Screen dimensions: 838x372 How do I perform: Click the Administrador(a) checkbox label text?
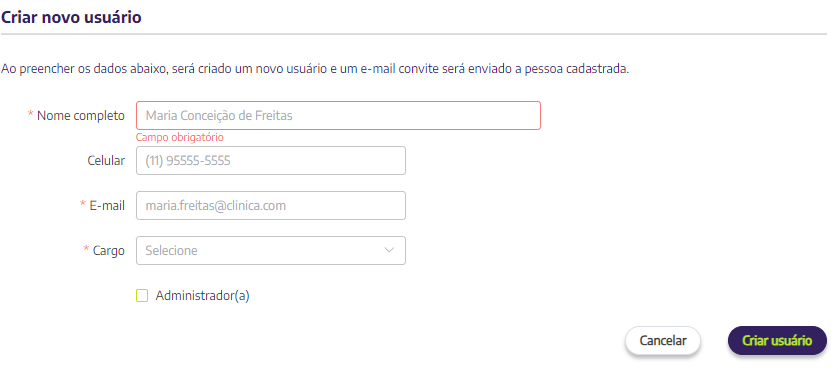pos(203,296)
